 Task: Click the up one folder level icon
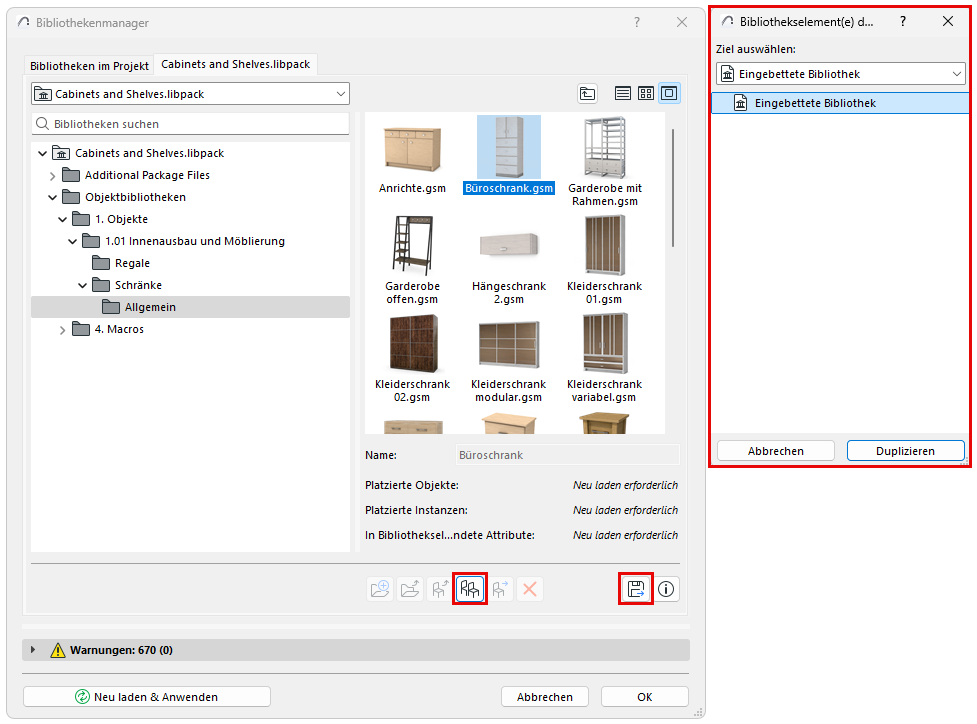588,93
